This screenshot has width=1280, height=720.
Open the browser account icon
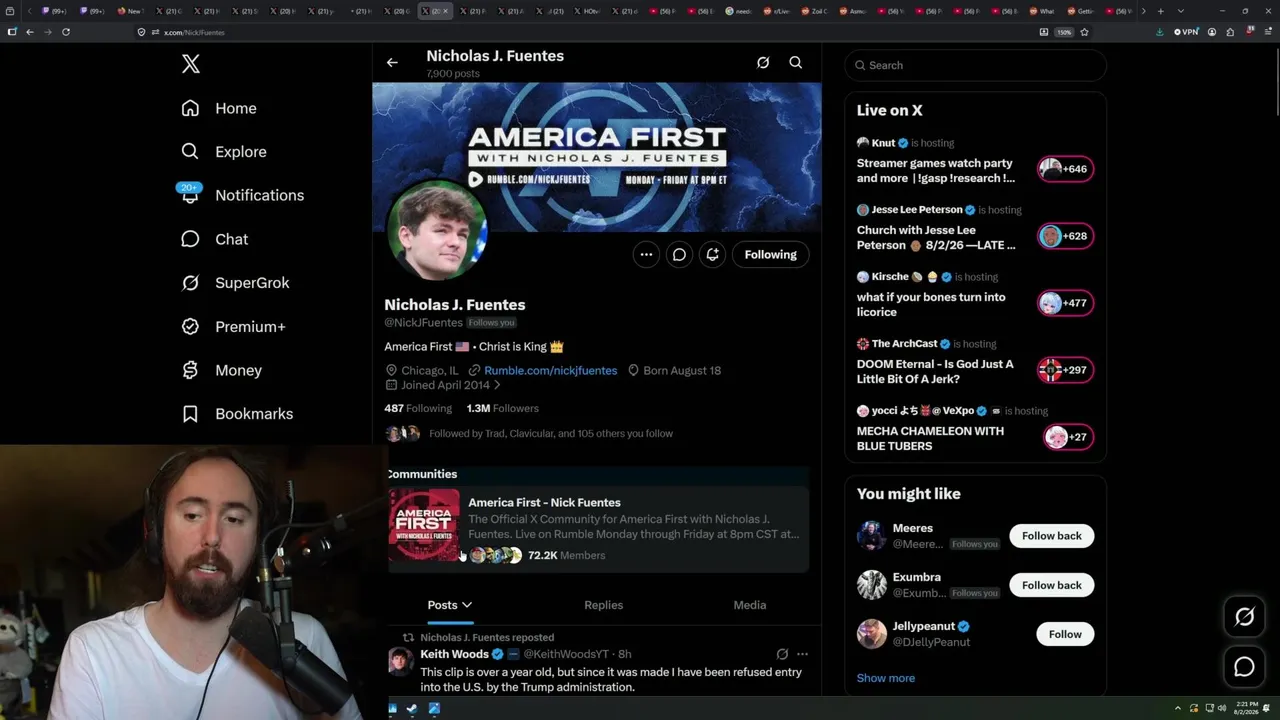point(1212,32)
